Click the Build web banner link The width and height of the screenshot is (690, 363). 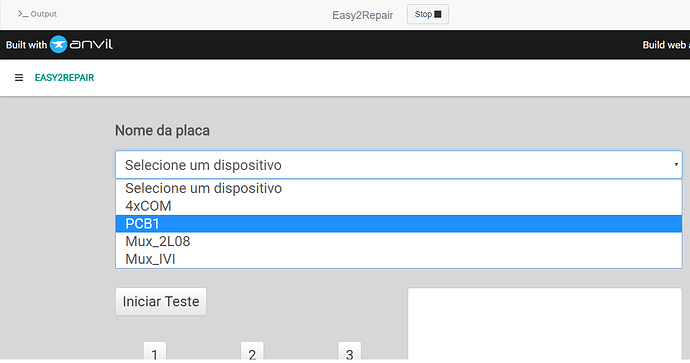(666, 45)
